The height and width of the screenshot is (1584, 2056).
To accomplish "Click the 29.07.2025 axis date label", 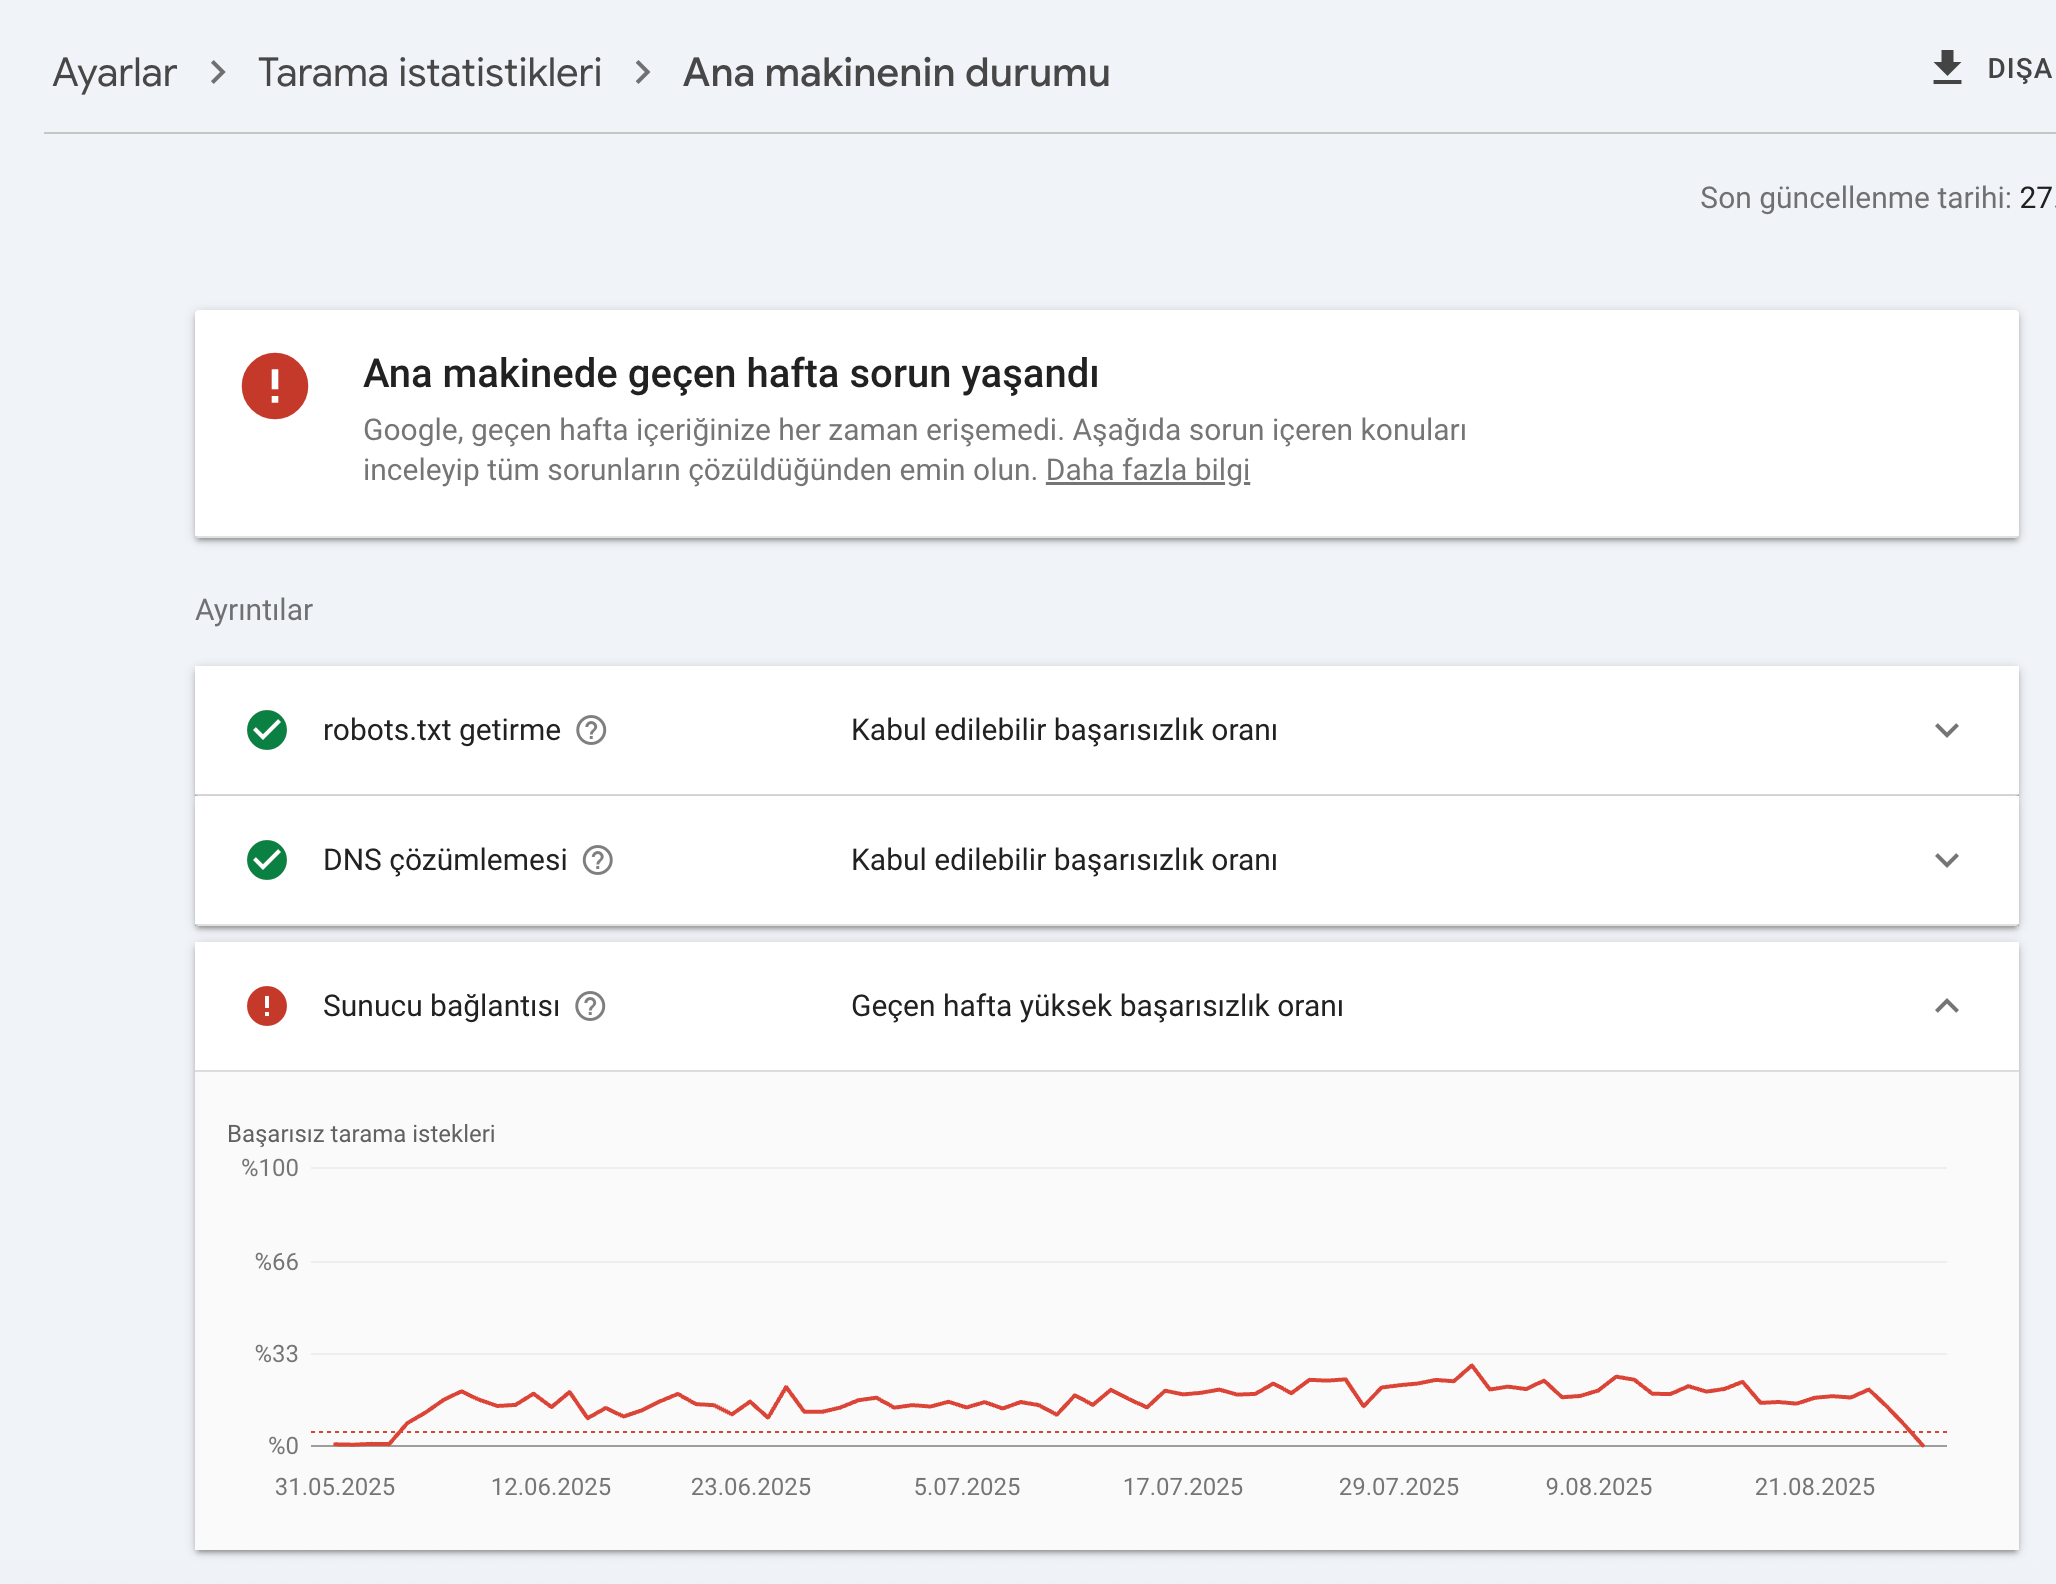I will pyautogui.click(x=1399, y=1487).
